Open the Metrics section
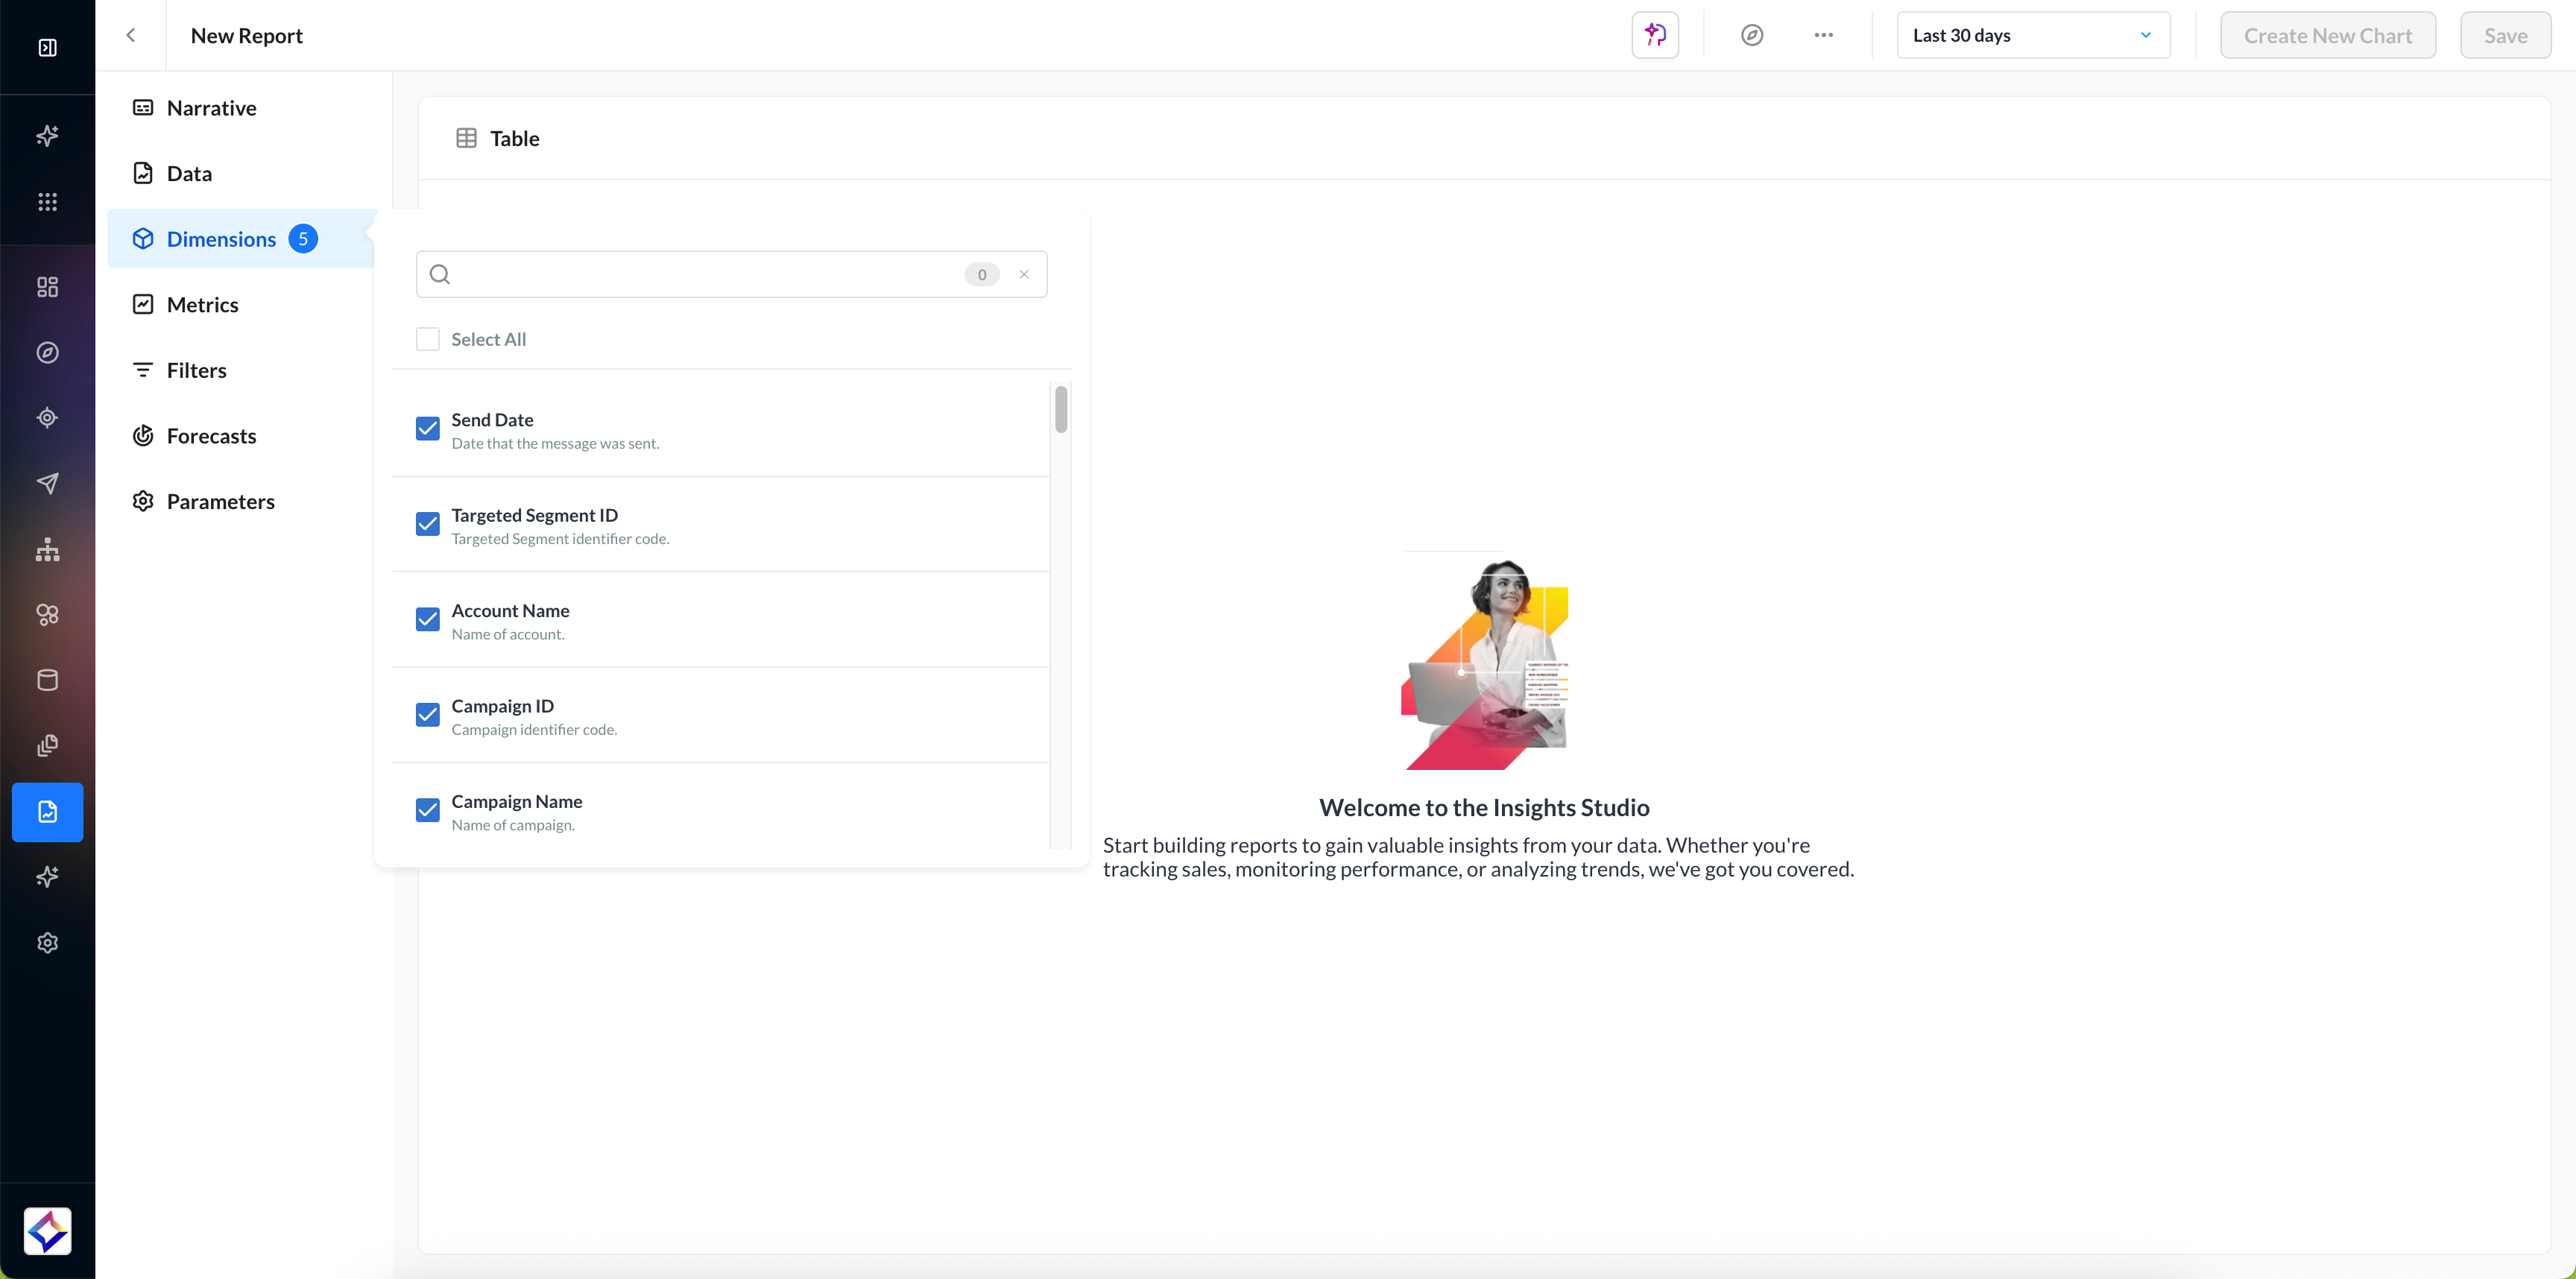The width and height of the screenshot is (2576, 1279). point(202,304)
